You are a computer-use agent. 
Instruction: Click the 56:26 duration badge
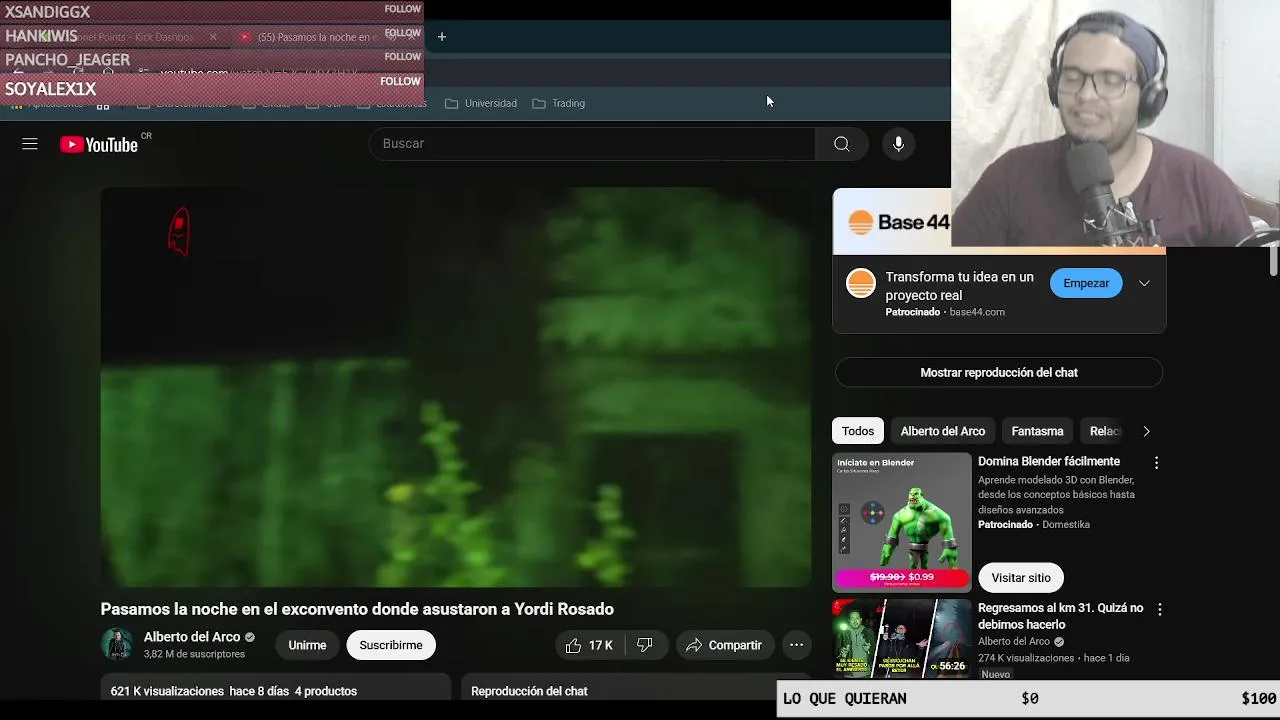coord(951,666)
